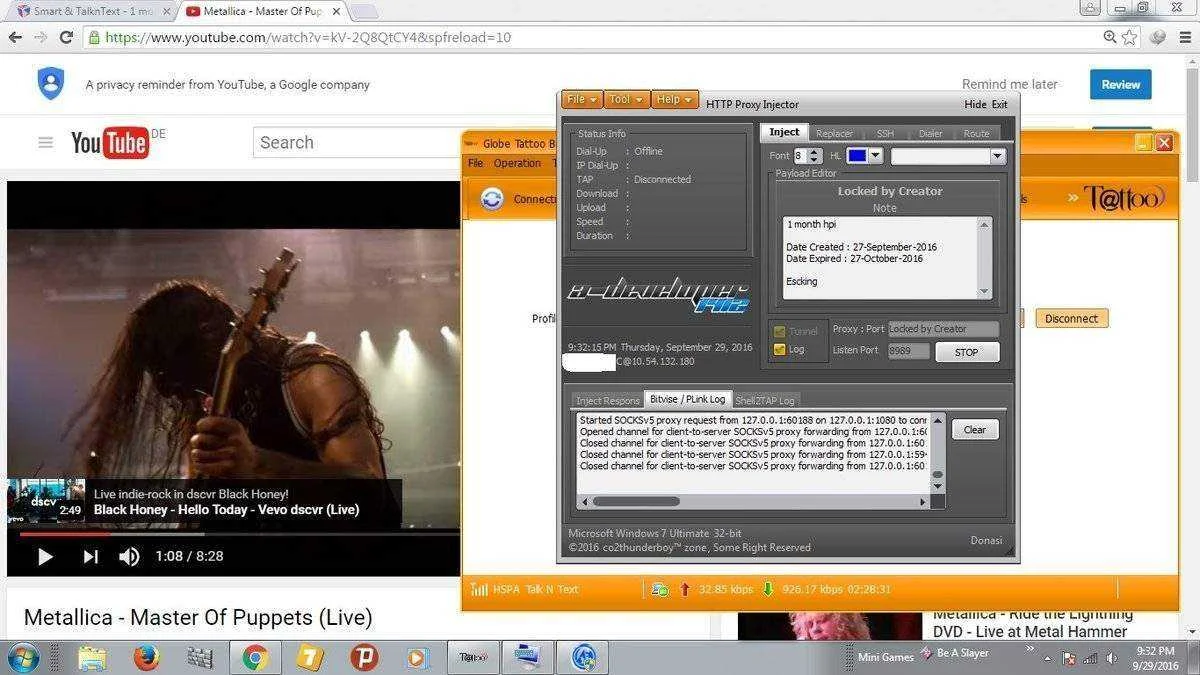Image resolution: width=1200 pixels, height=675 pixels.
Task: Reload the page in Chrome
Action: (66, 37)
